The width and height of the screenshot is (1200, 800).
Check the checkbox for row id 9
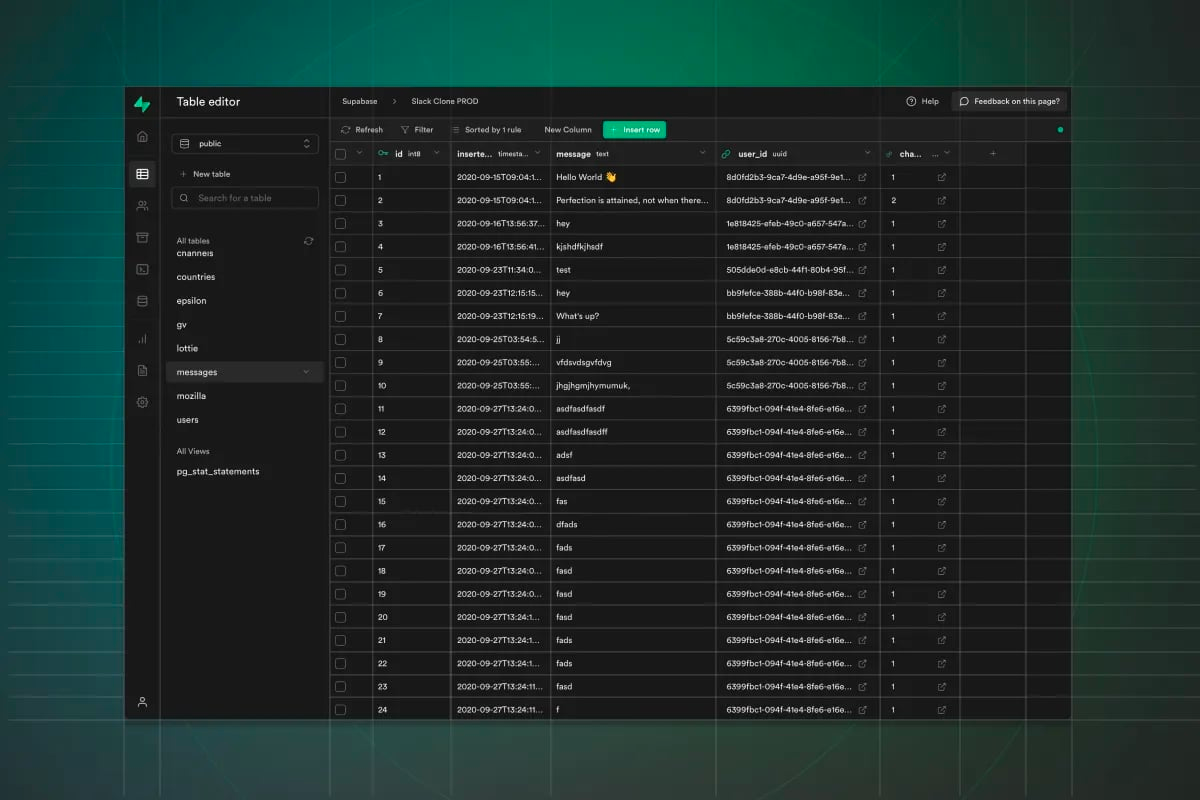click(x=341, y=363)
